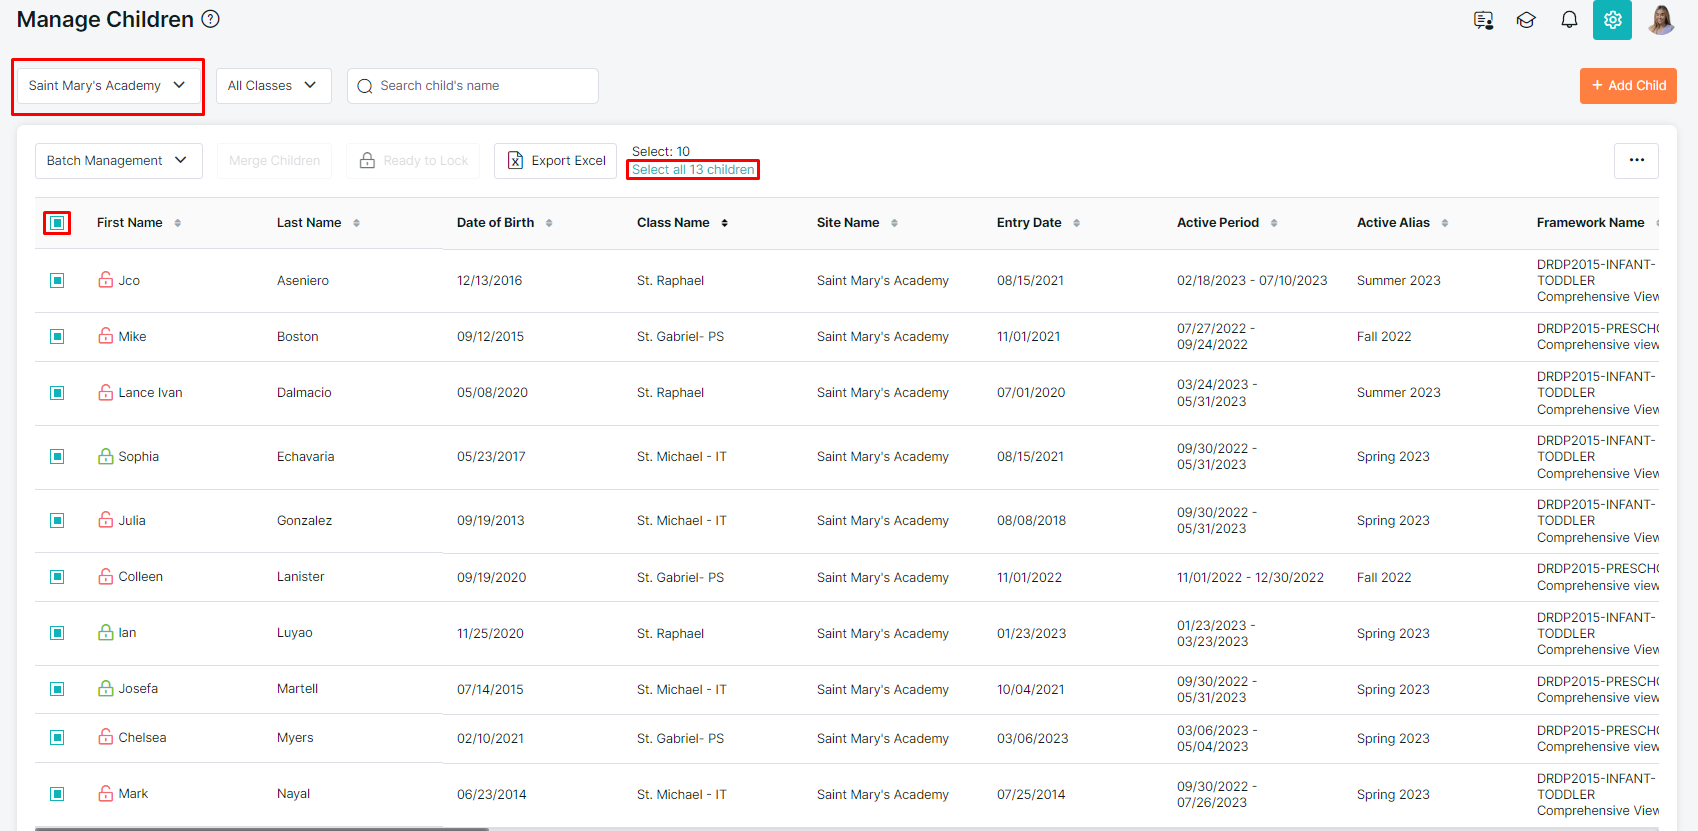1698x831 pixels.
Task: Click the lock icon next to Sophia
Action: (x=105, y=456)
